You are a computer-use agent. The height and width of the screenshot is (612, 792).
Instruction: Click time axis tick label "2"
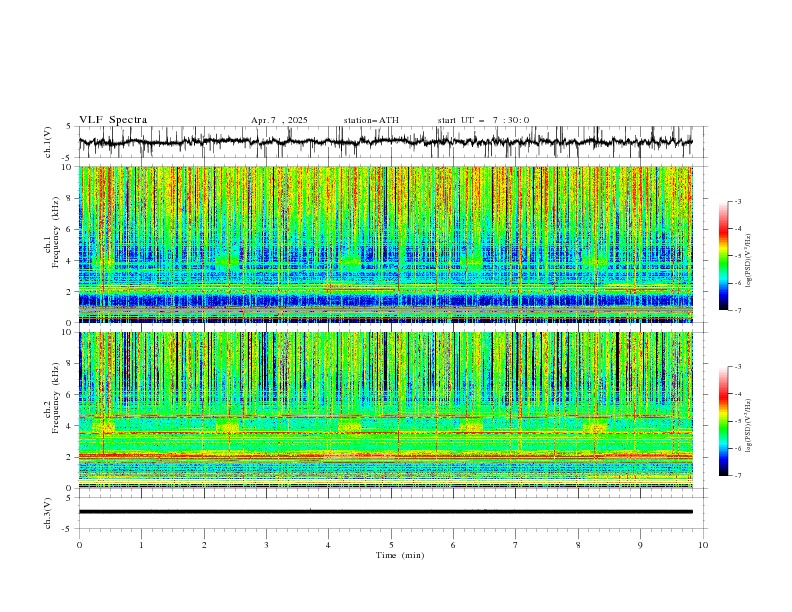click(x=204, y=545)
